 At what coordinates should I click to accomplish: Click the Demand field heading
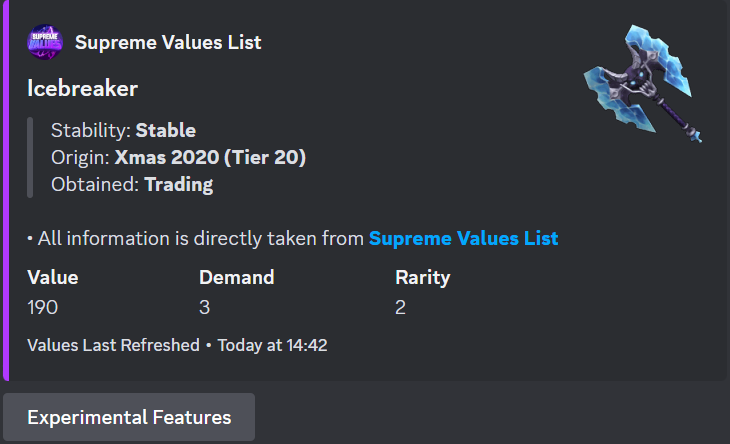click(236, 278)
